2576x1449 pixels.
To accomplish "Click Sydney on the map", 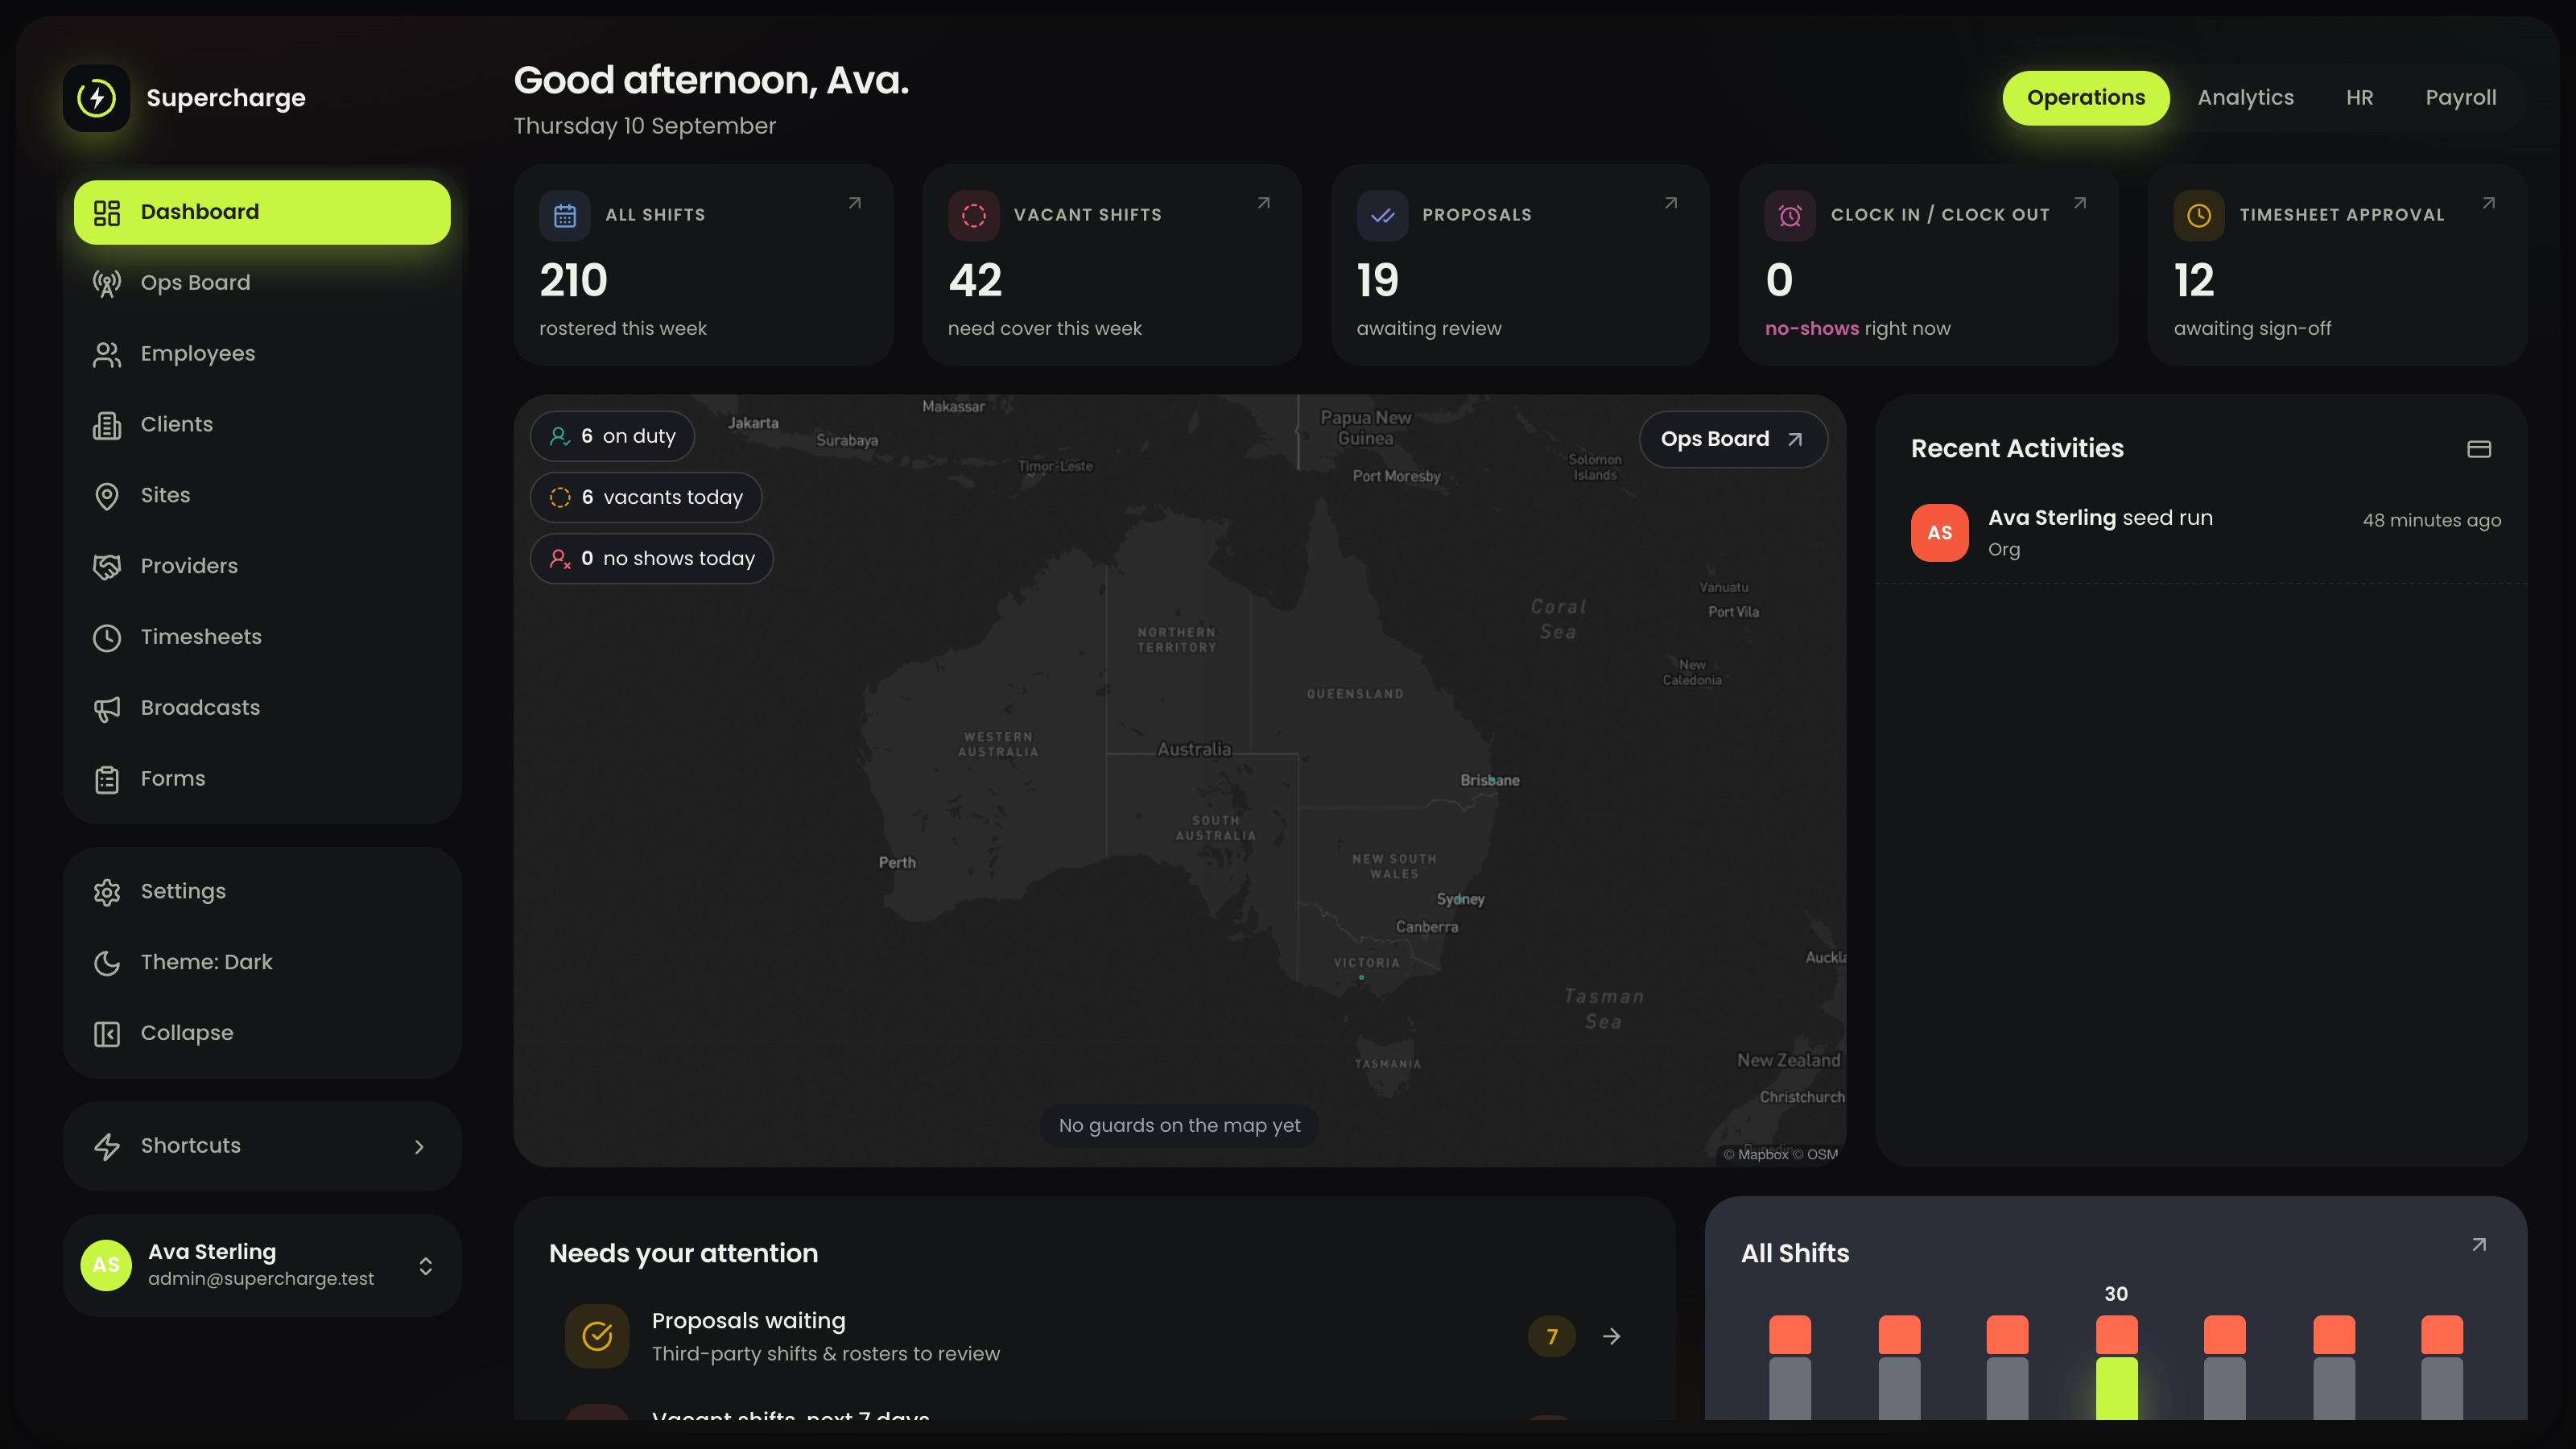I will pos(1460,899).
